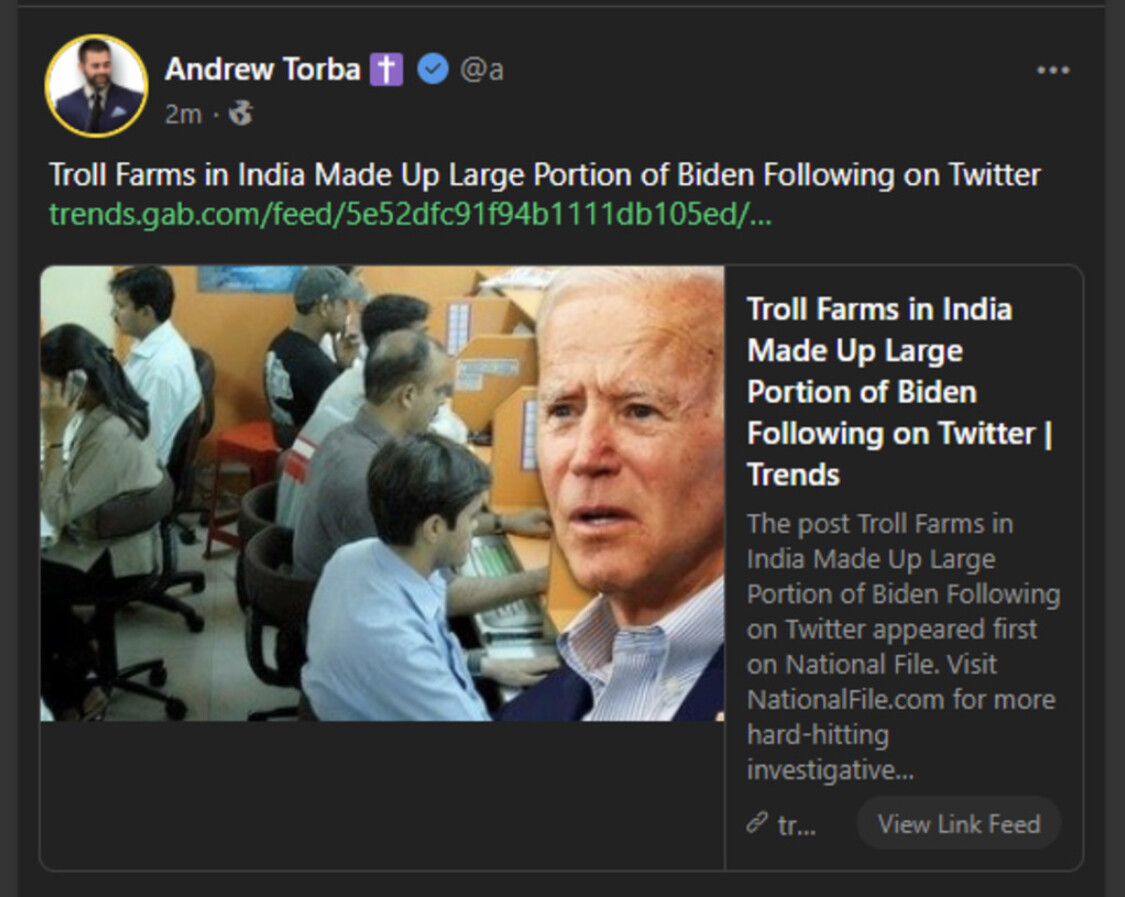Click the @a username handle
The width and height of the screenshot is (1125, 897).
(481, 69)
